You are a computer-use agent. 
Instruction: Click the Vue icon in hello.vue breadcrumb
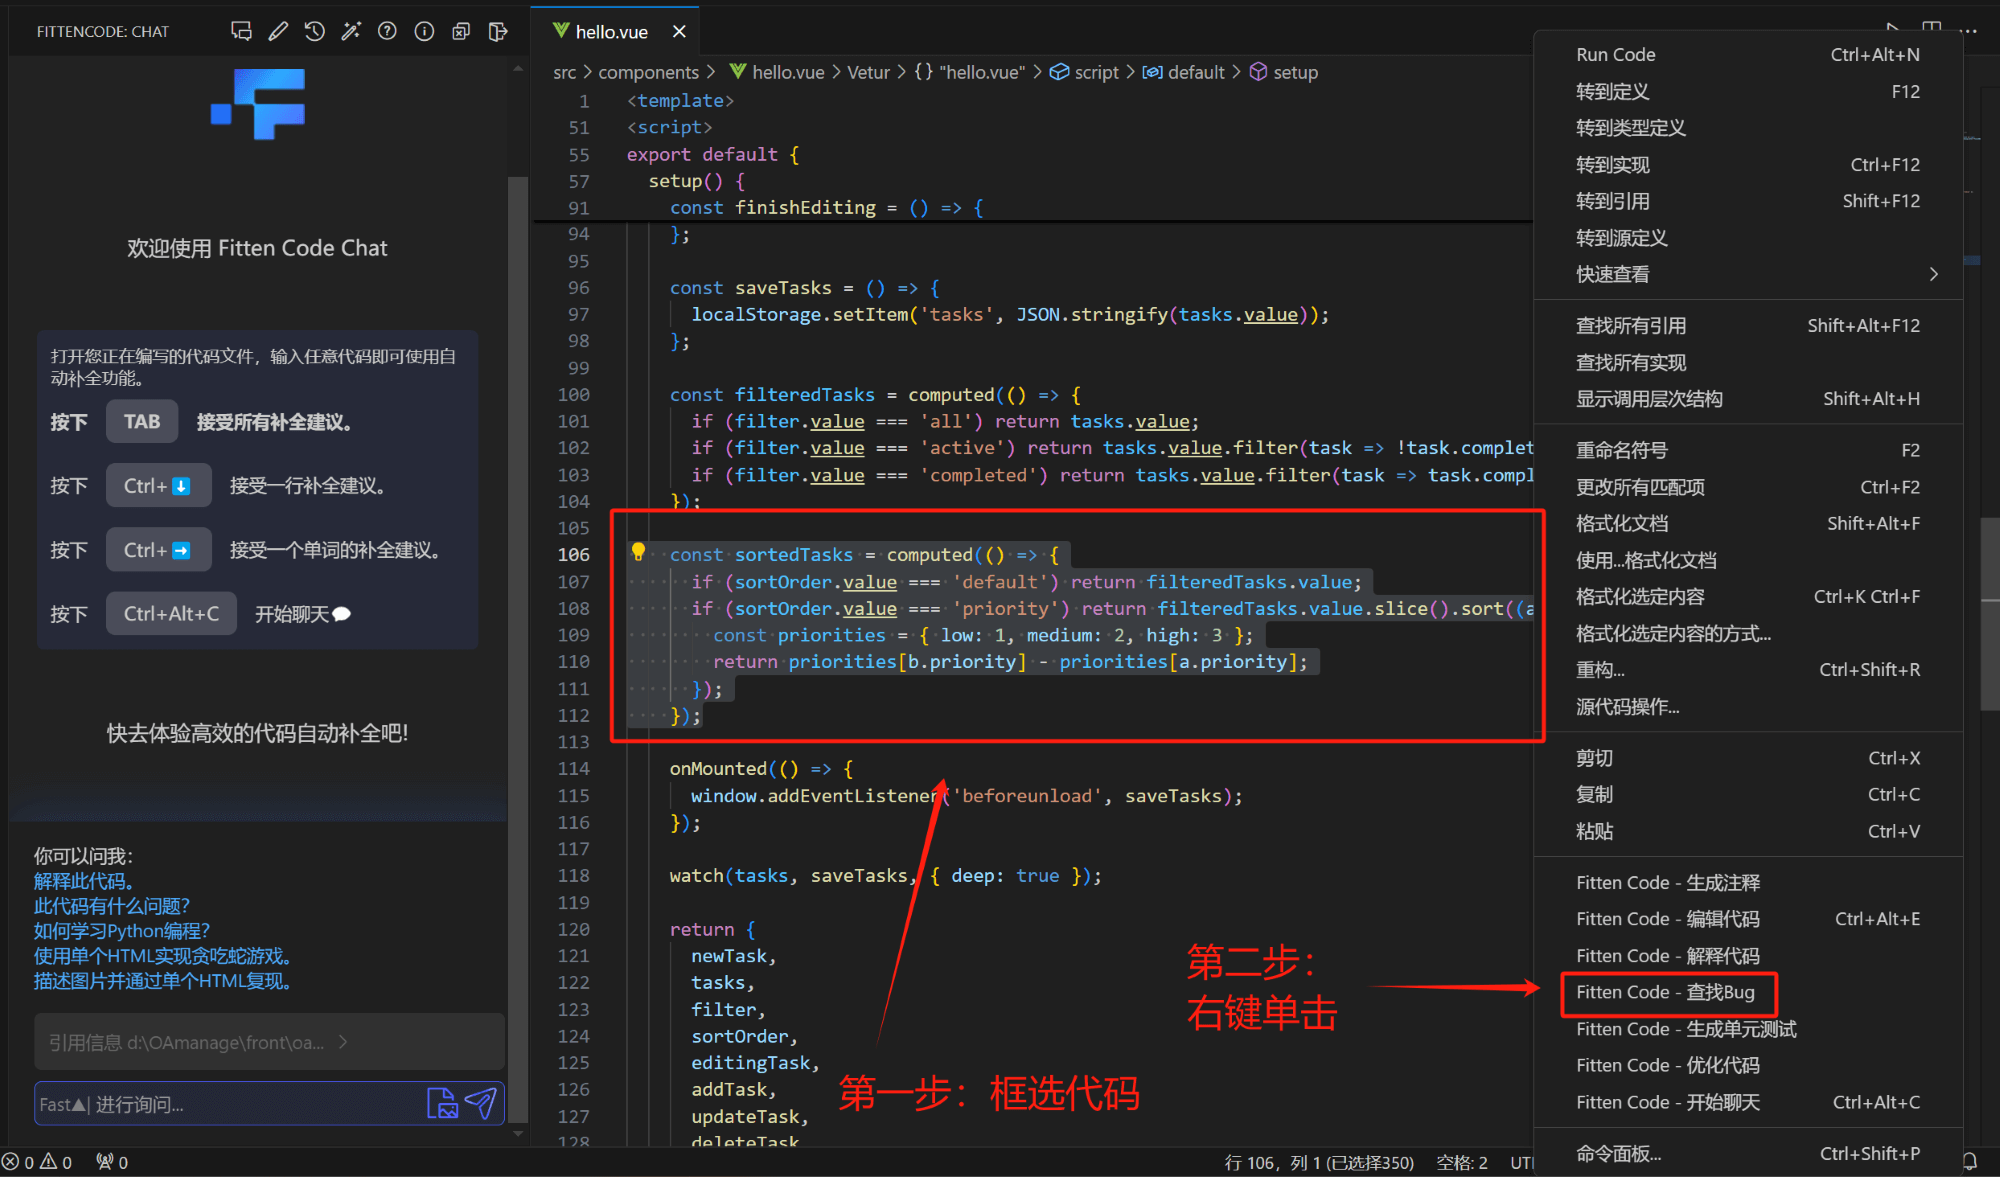(738, 71)
